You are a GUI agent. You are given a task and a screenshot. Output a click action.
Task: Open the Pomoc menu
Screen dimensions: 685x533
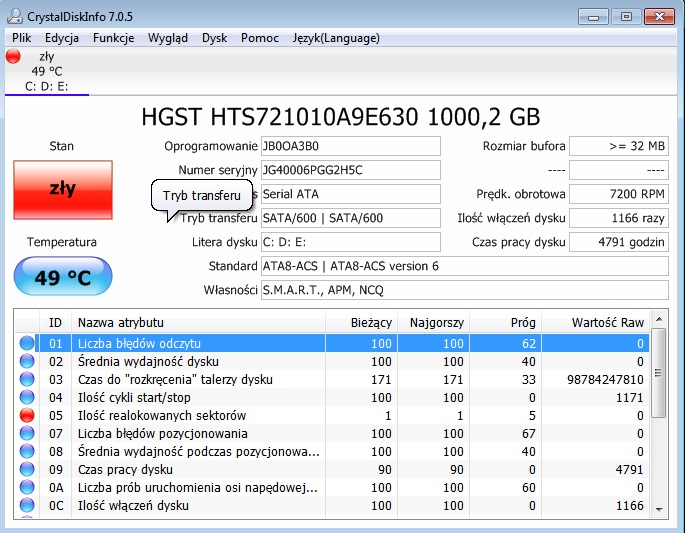pos(259,38)
